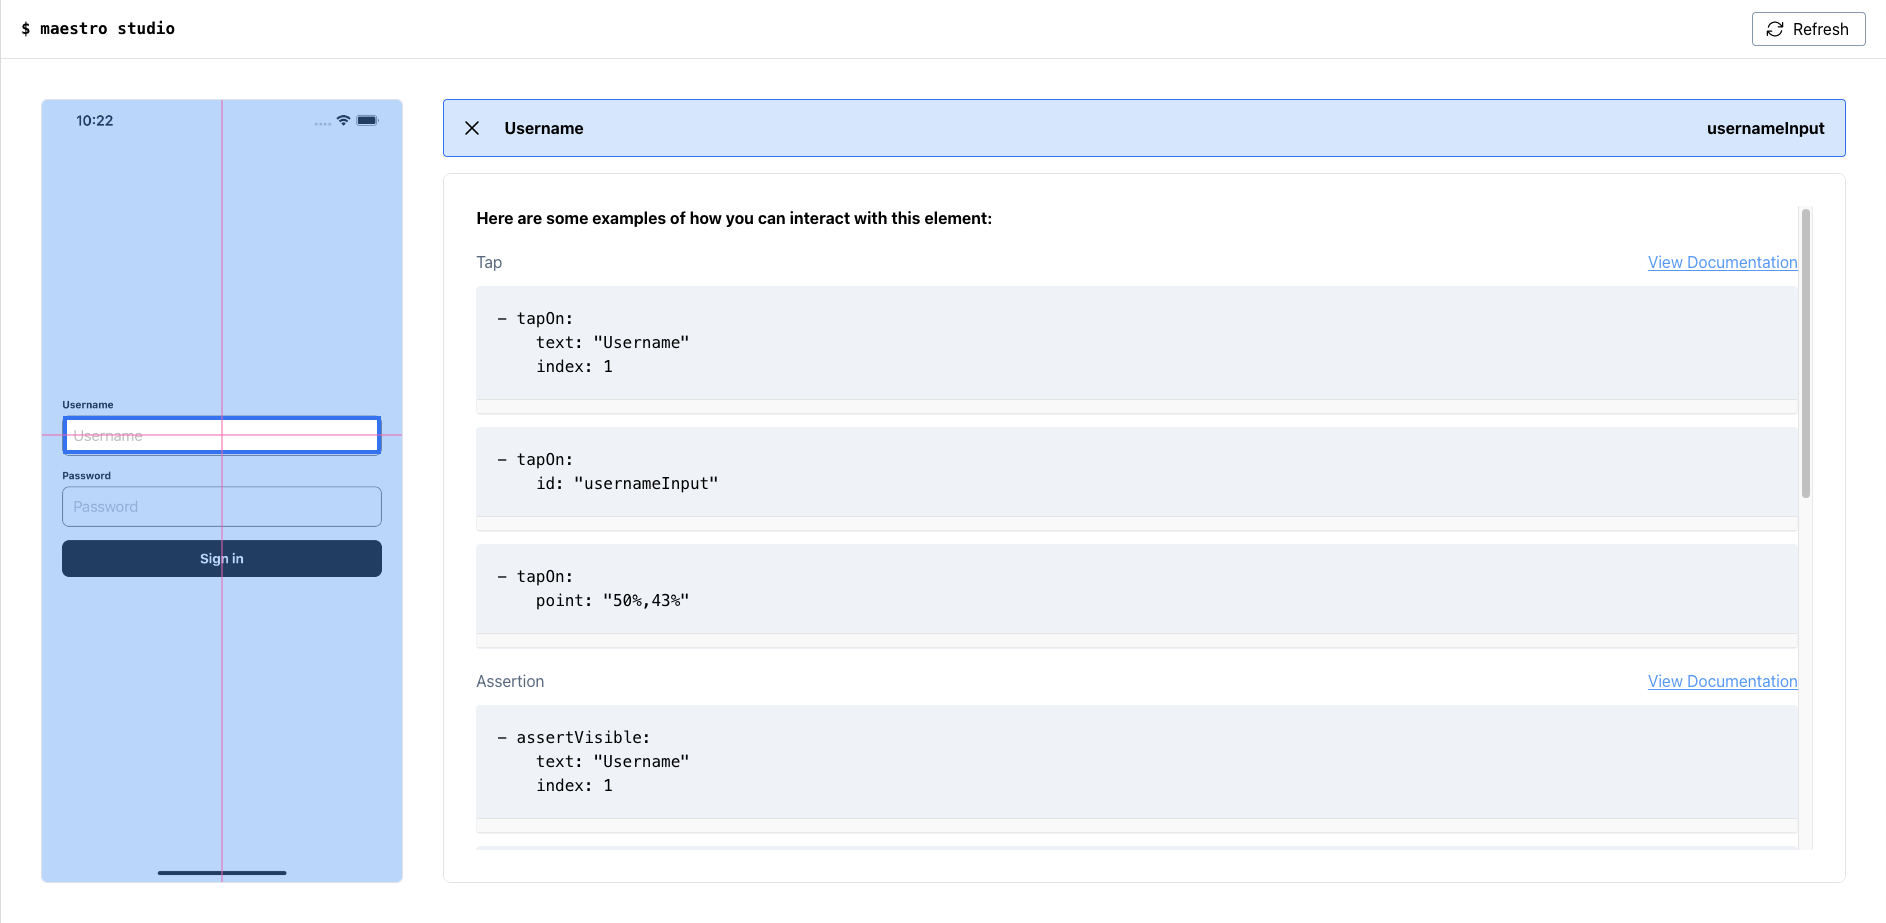
Task: Open View Documentation link for Assertion section
Action: pos(1722,681)
